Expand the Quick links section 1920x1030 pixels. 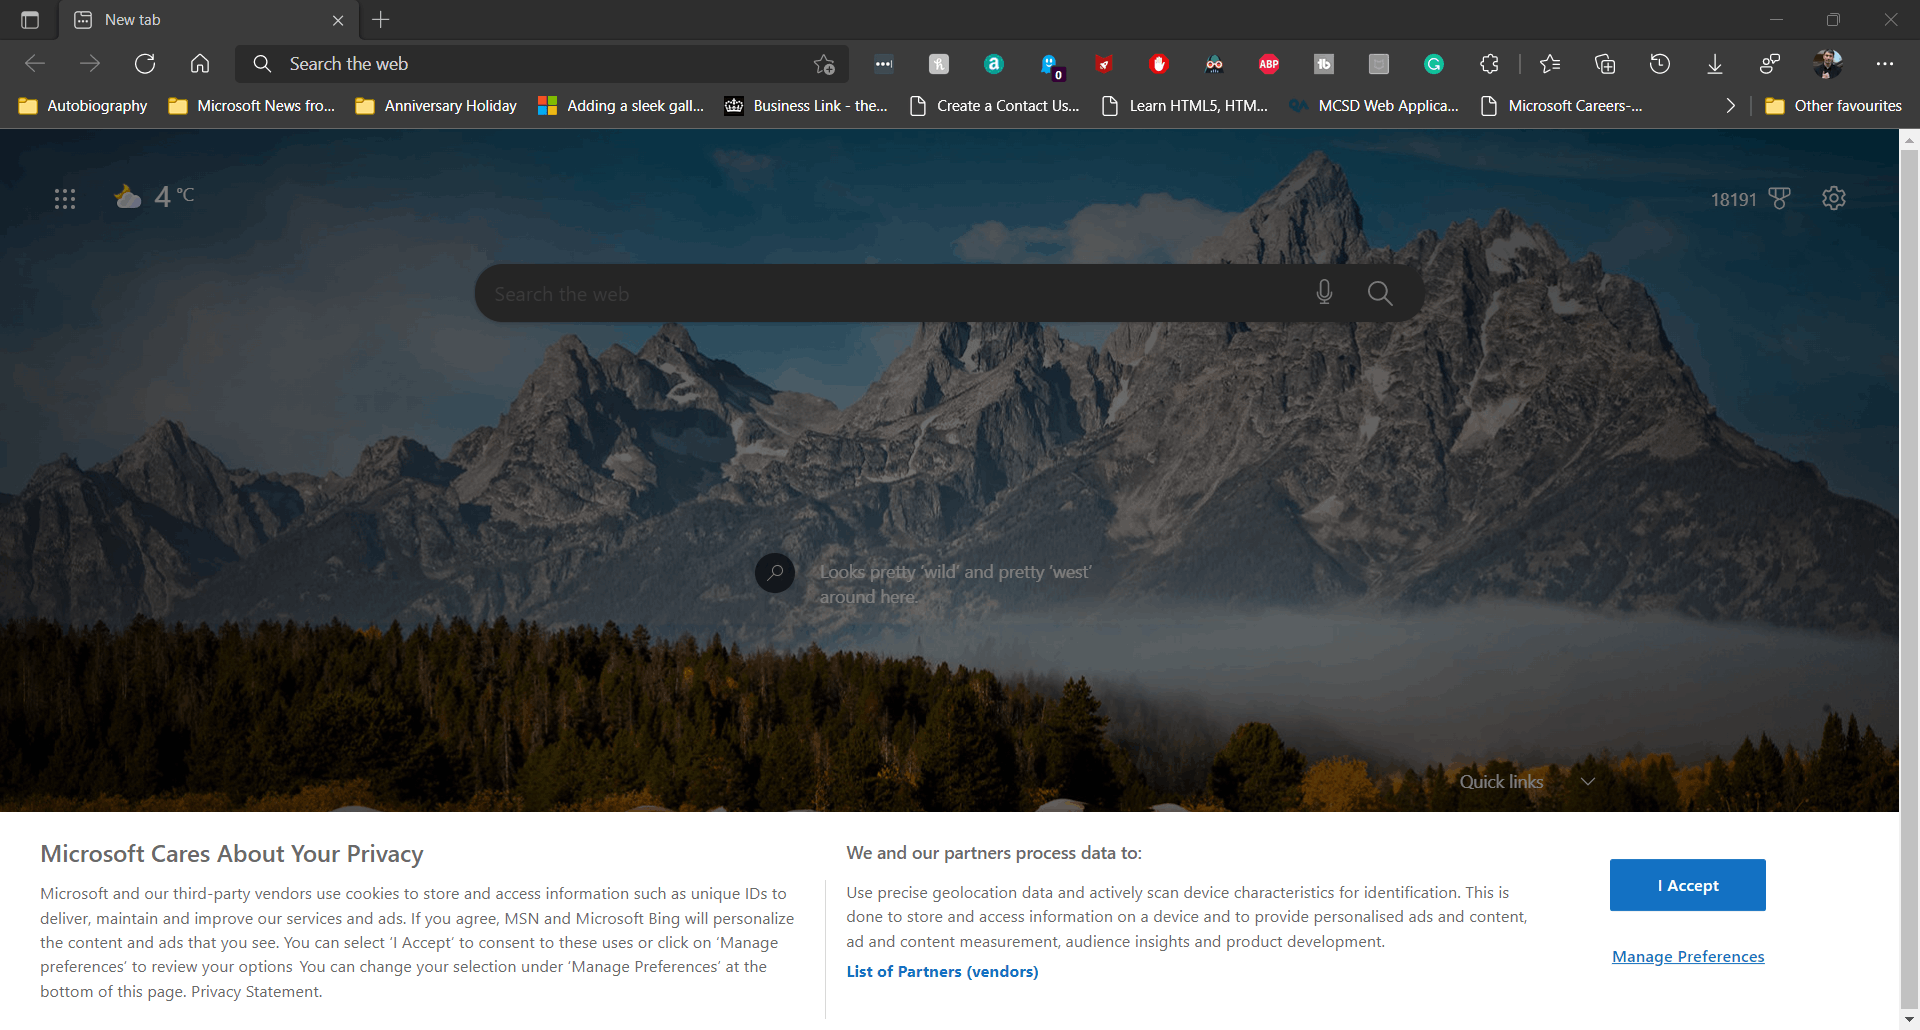click(x=1588, y=781)
